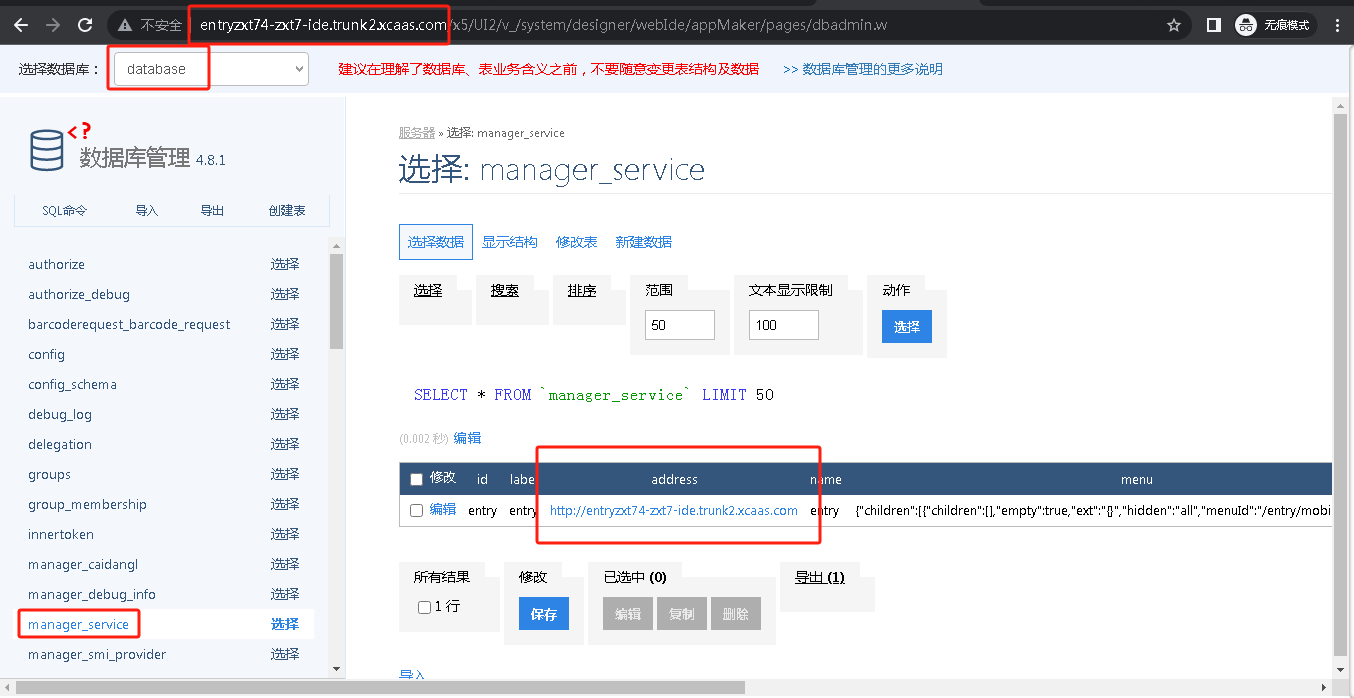Open the browser side panel icon
This screenshot has height=698, width=1354.
[1213, 25]
